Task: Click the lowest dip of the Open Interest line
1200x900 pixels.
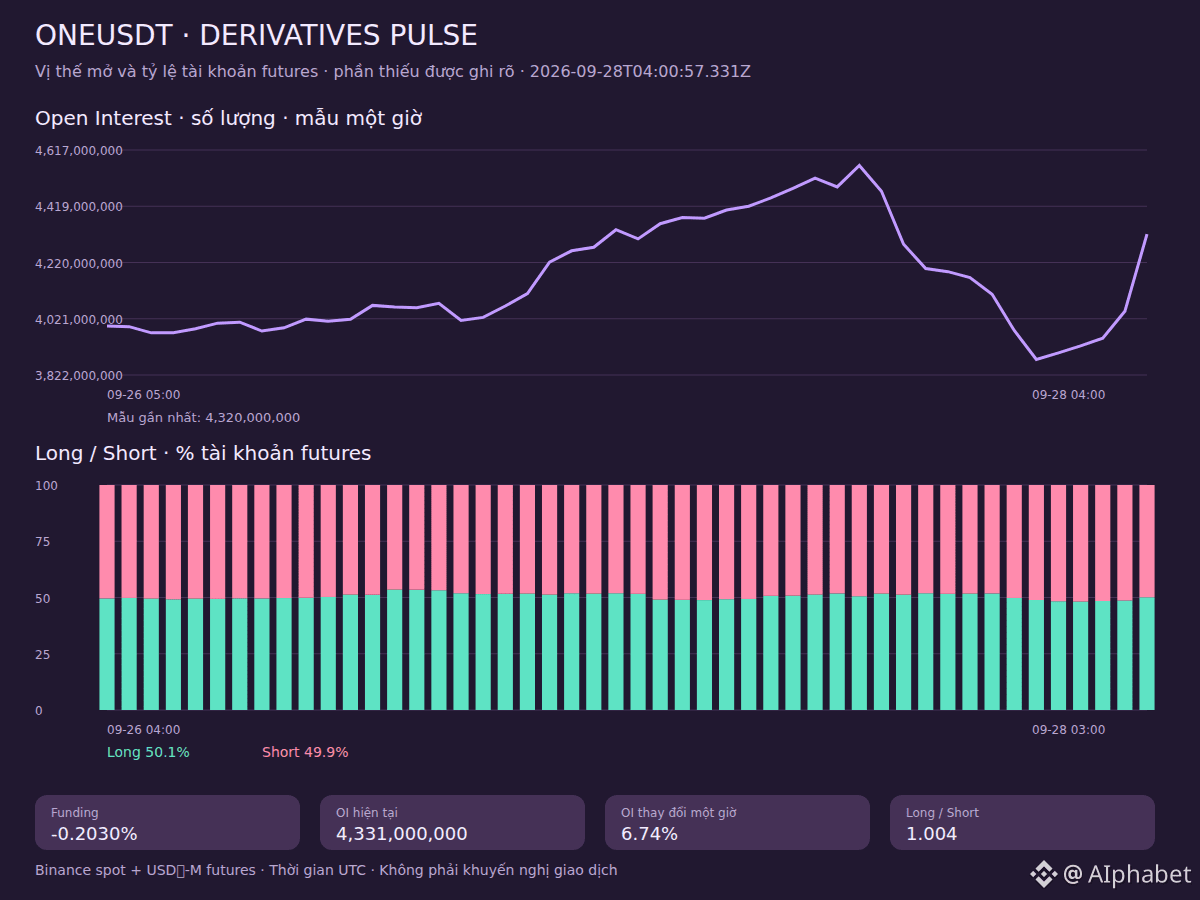Action: click(1036, 359)
